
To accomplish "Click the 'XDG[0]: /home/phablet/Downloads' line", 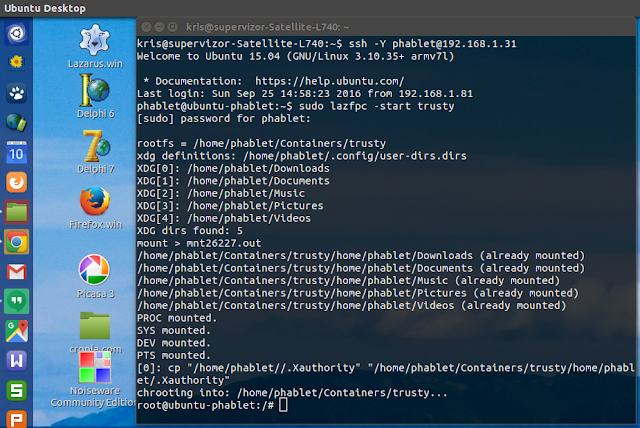I will pos(233,169).
